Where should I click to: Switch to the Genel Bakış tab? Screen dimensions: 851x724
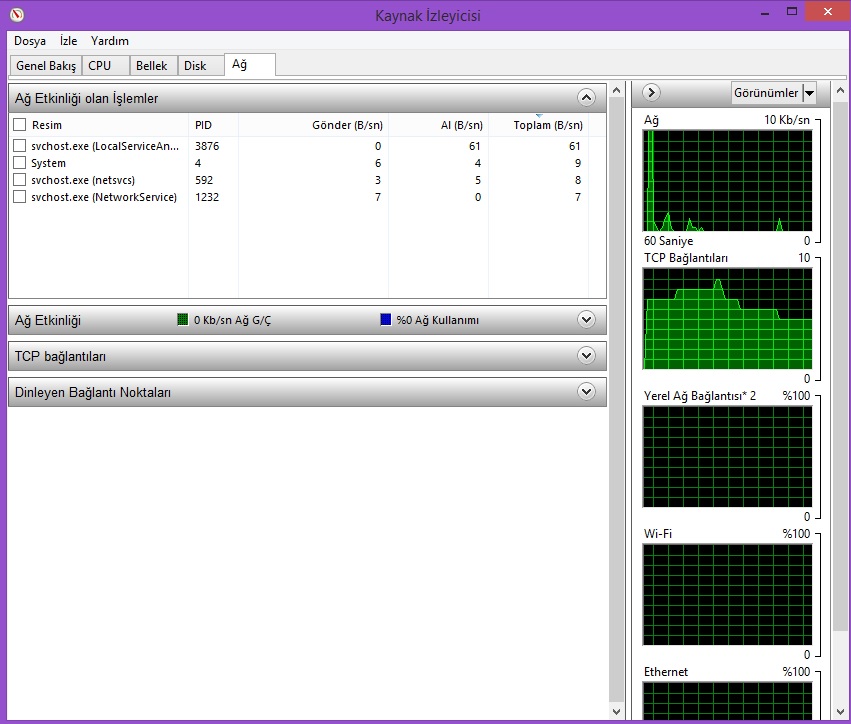[46, 66]
